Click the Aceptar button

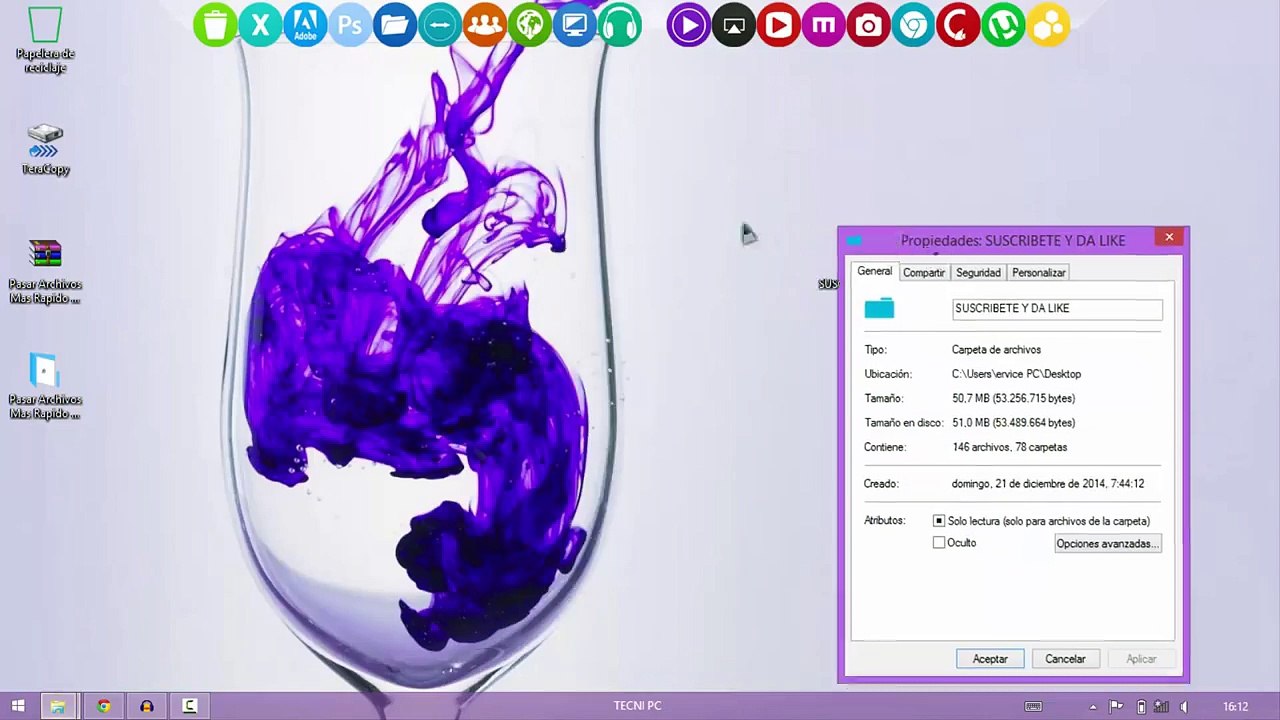(990, 659)
